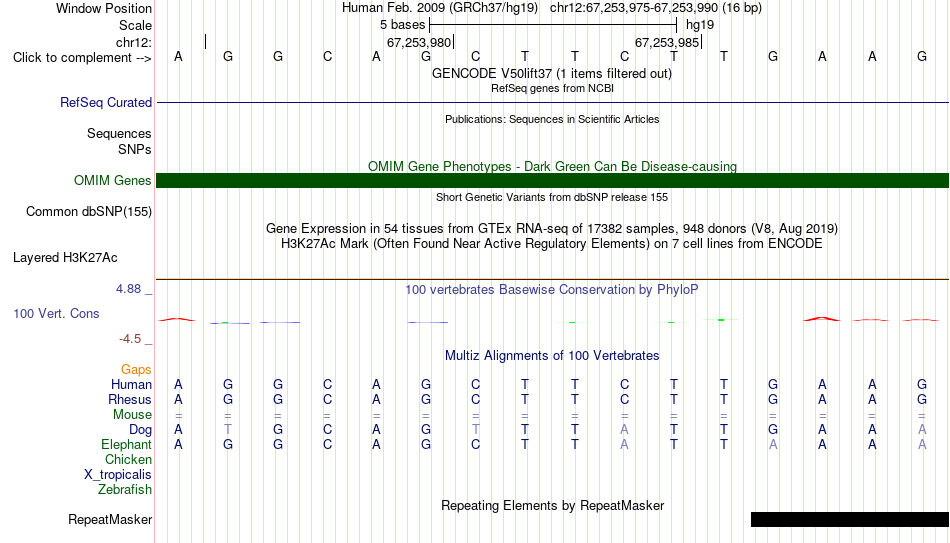Click '100 vertebrates Basewise Conservation by PhyloP' title
950x543 pixels.
[x=552, y=290]
